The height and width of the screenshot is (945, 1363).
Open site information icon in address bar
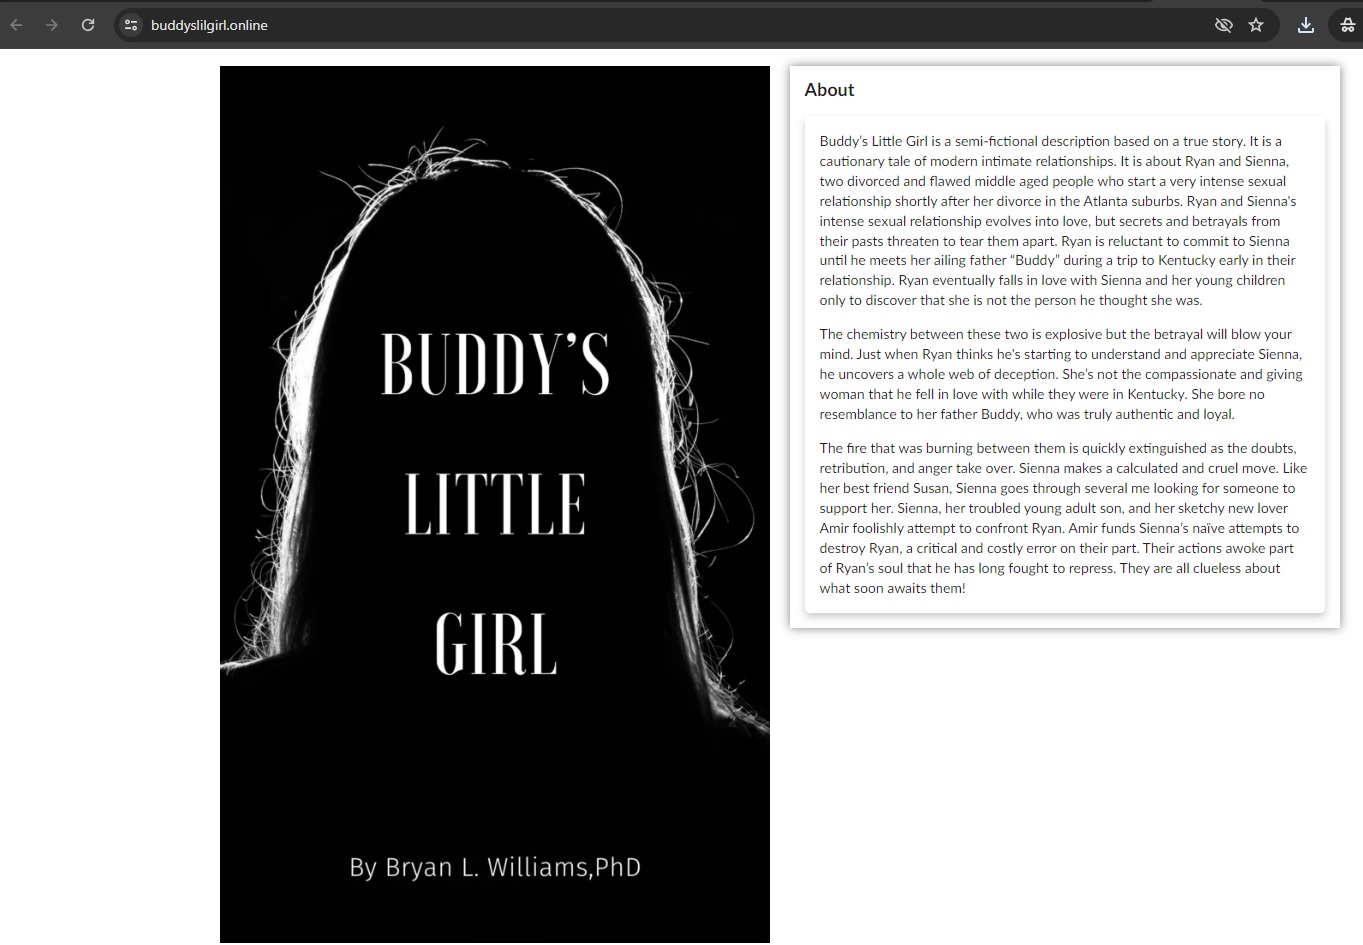[x=131, y=25]
